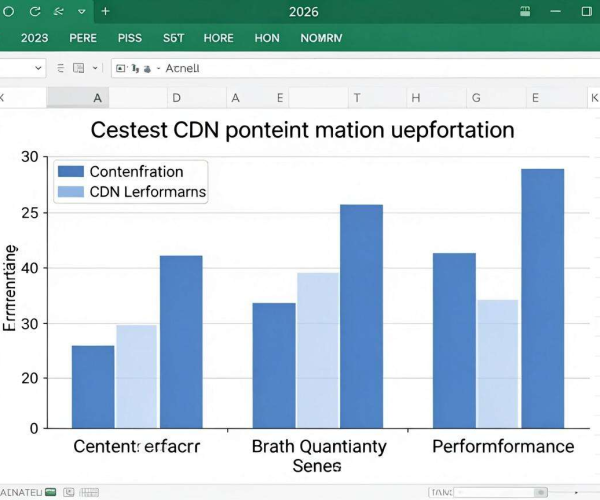This screenshot has height=500, width=600.
Task: Click the Centent erfacrr category label
Action: tap(137, 446)
